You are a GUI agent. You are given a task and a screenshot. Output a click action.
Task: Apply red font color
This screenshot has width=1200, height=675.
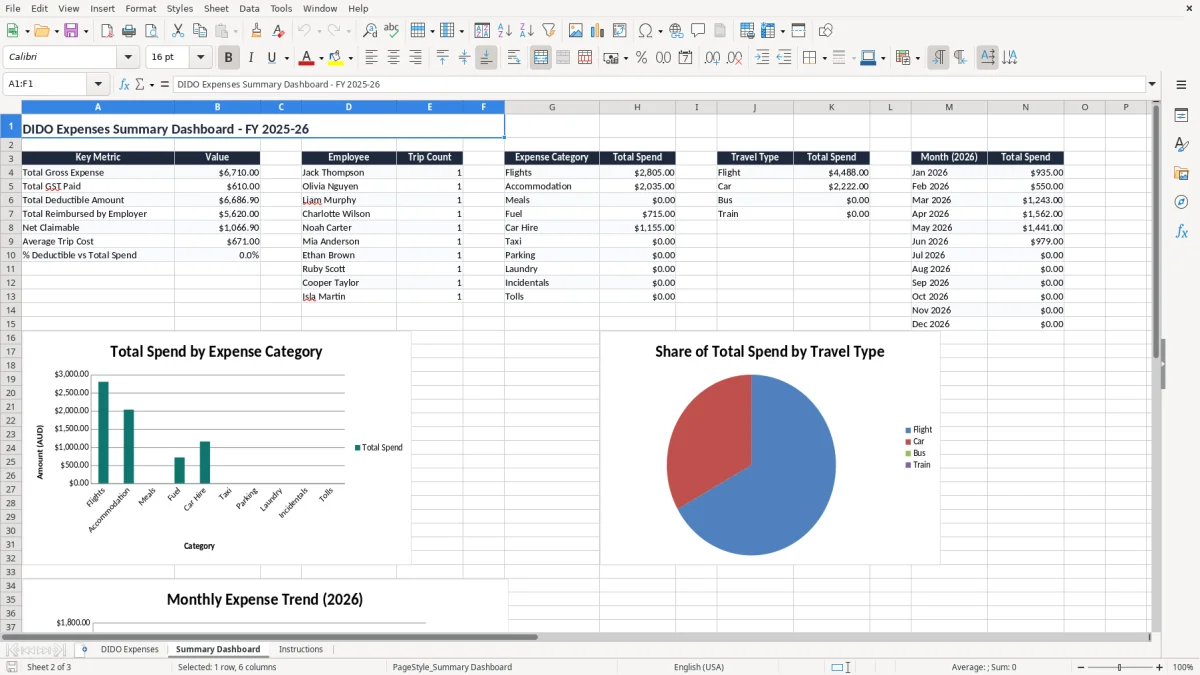click(306, 58)
